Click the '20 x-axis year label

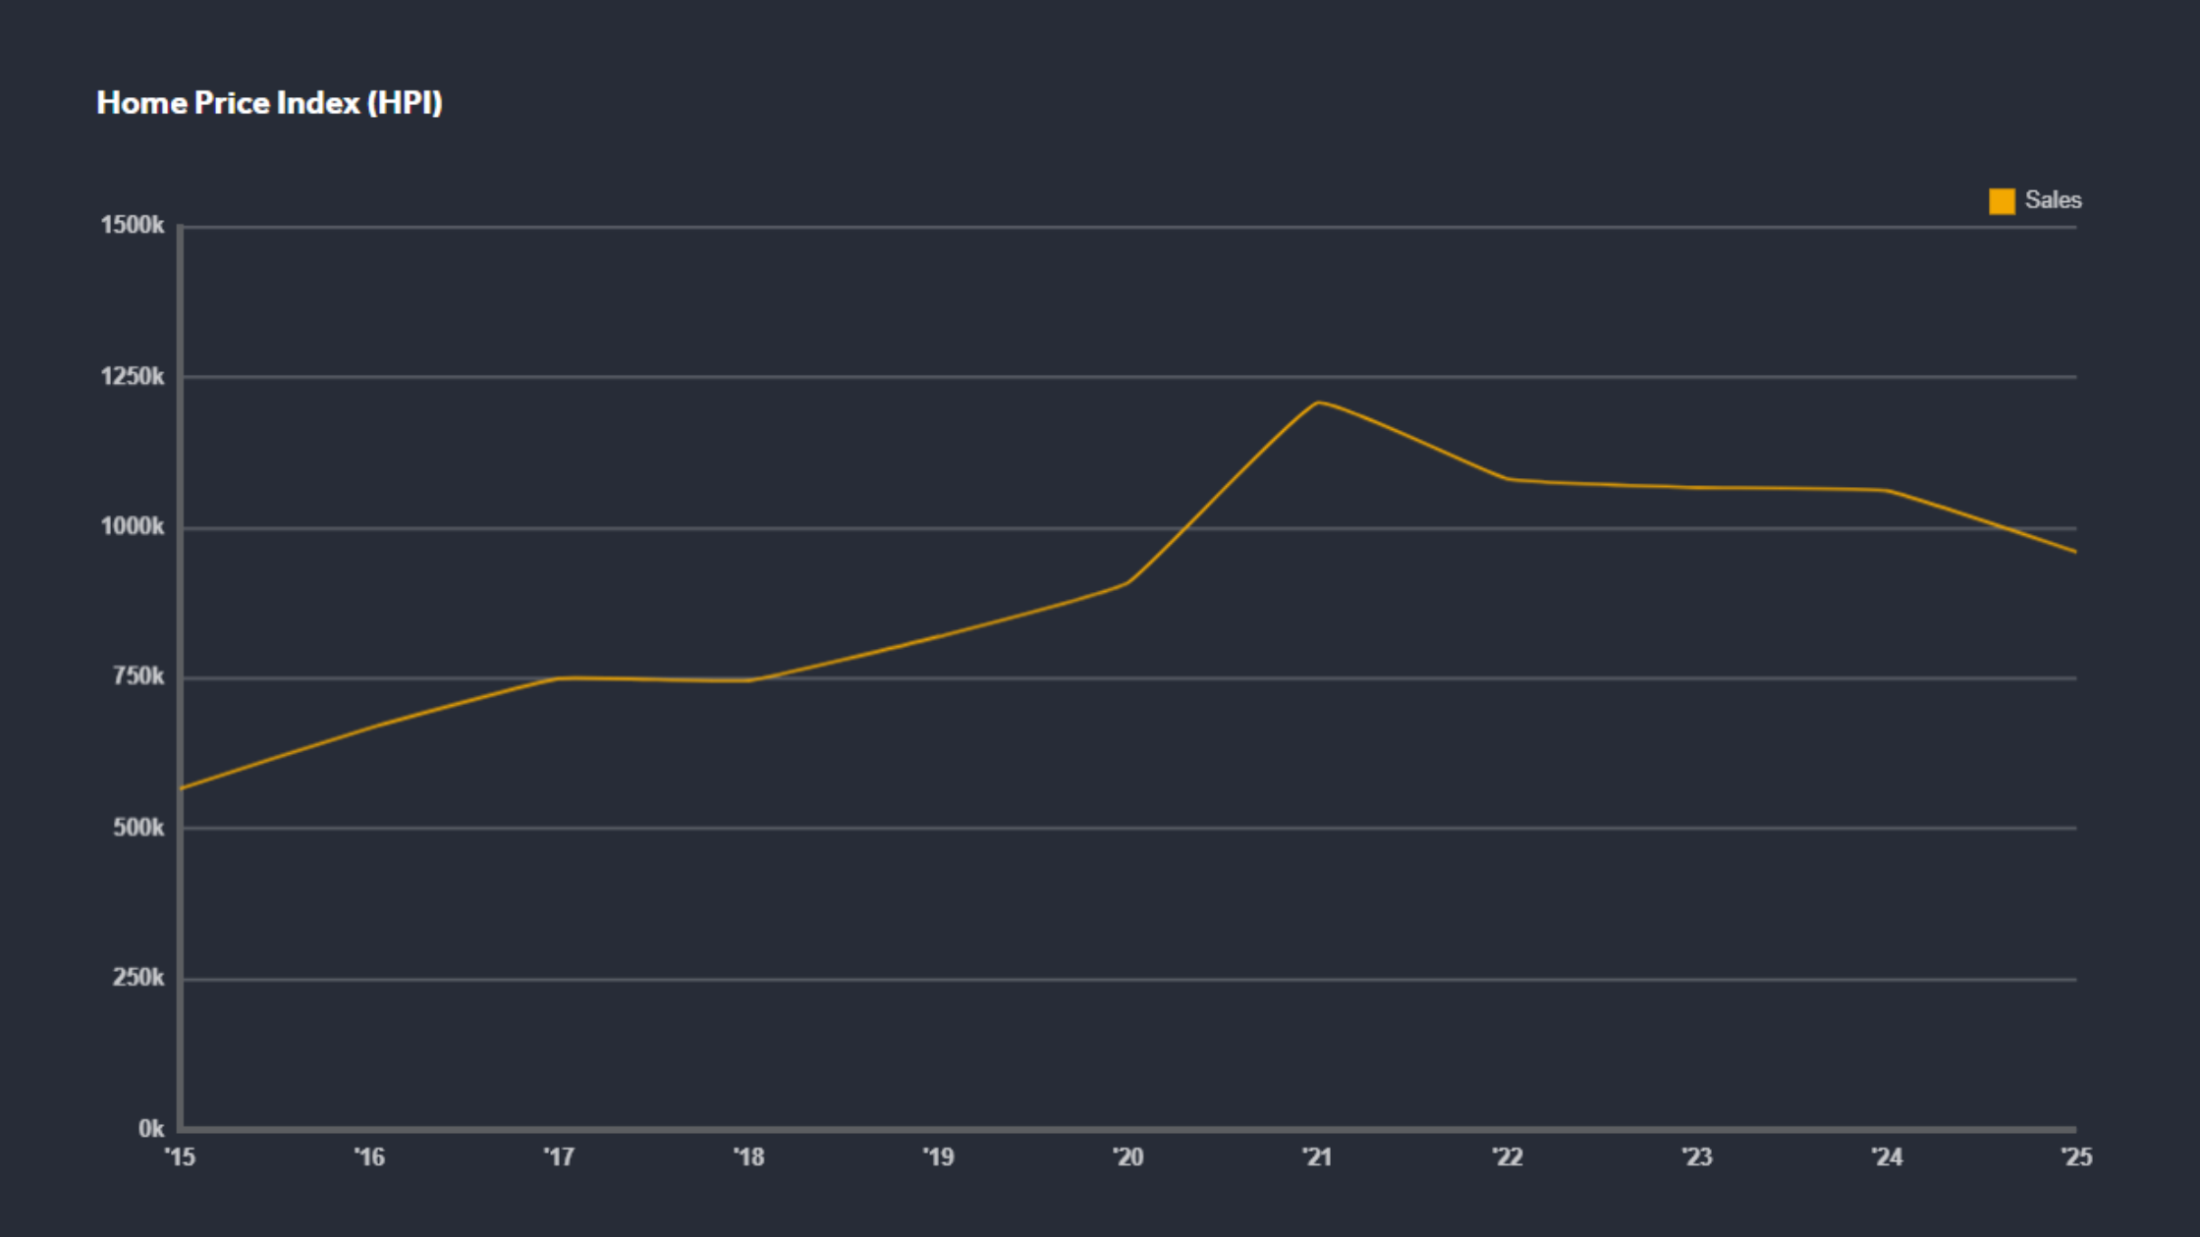[1128, 1157]
